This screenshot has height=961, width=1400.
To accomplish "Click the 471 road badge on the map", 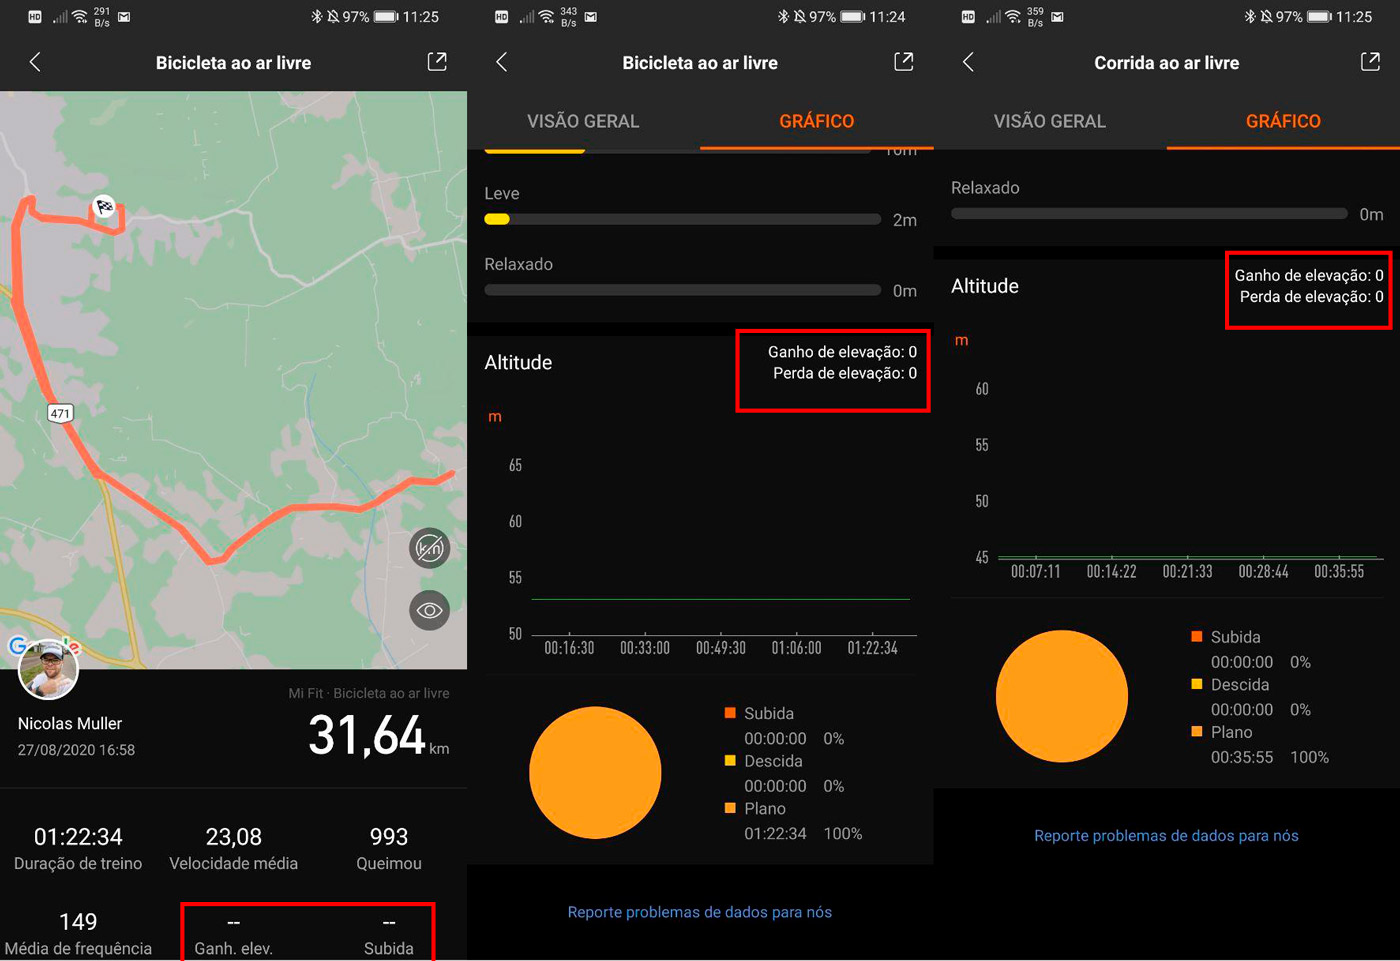I will [x=60, y=413].
